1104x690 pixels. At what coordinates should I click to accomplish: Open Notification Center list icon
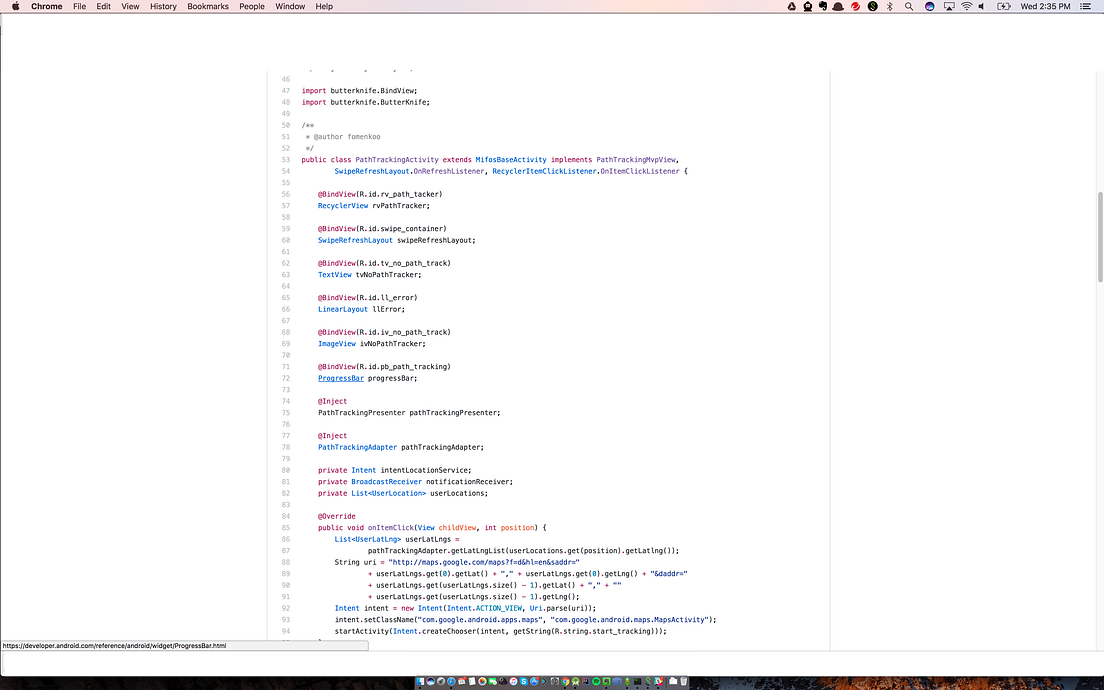1086,6
